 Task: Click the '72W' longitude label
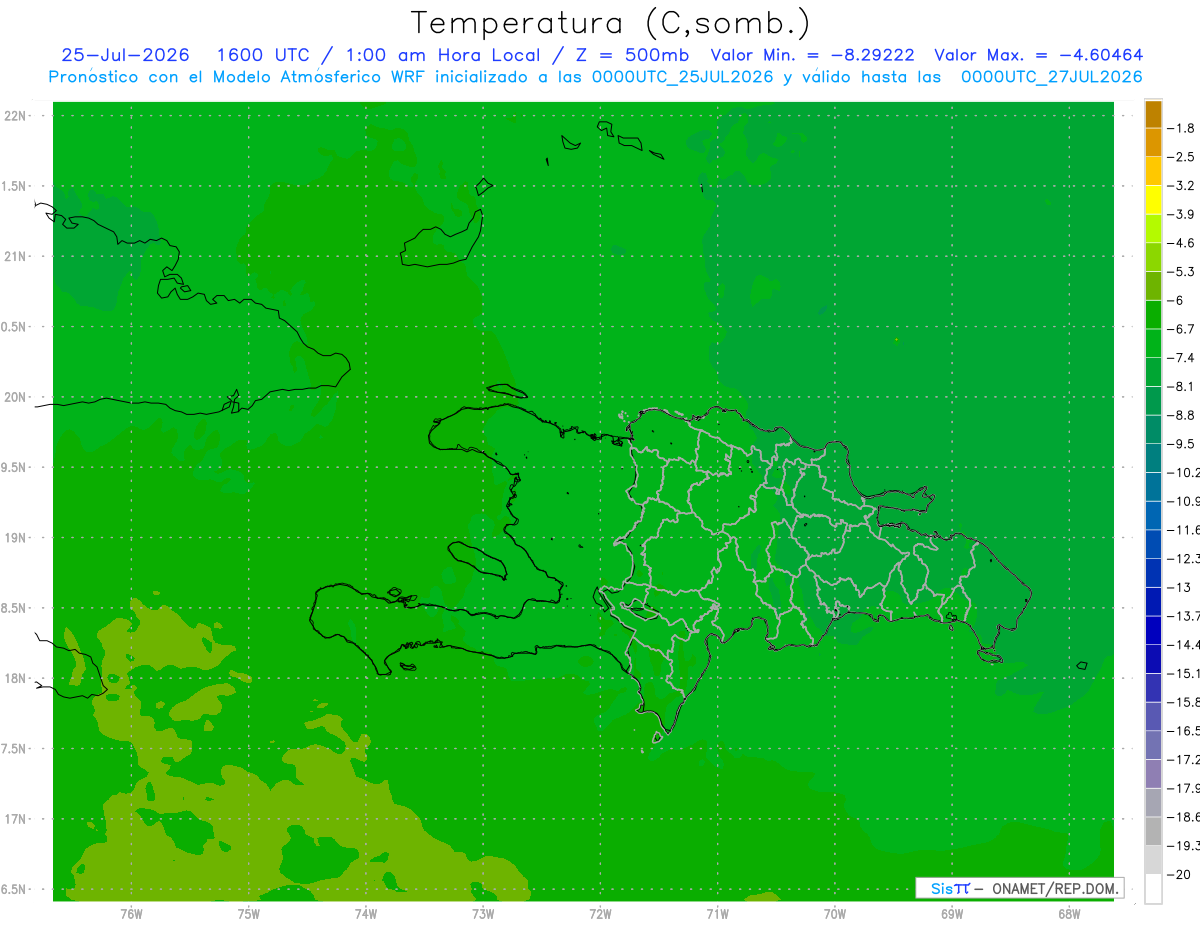tap(600, 913)
